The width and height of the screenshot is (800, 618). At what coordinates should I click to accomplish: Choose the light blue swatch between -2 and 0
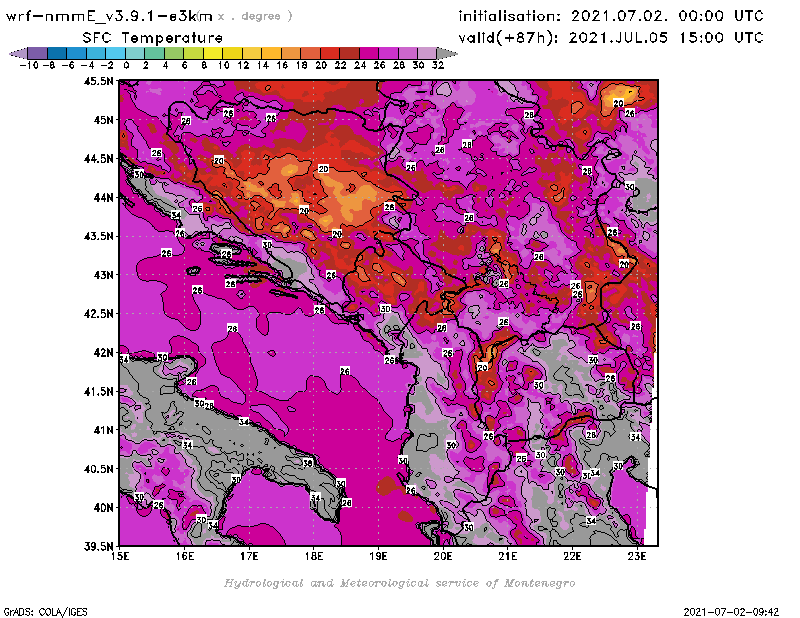tap(115, 53)
